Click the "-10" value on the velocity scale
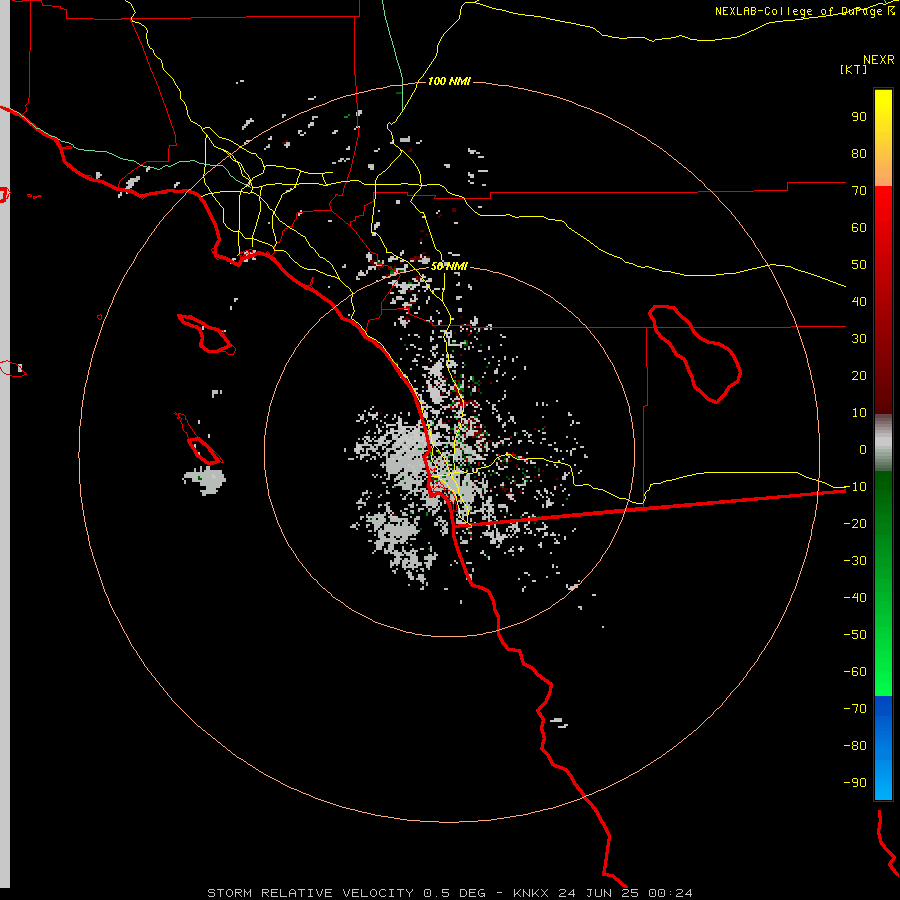This screenshot has height=900, width=900. (x=855, y=487)
